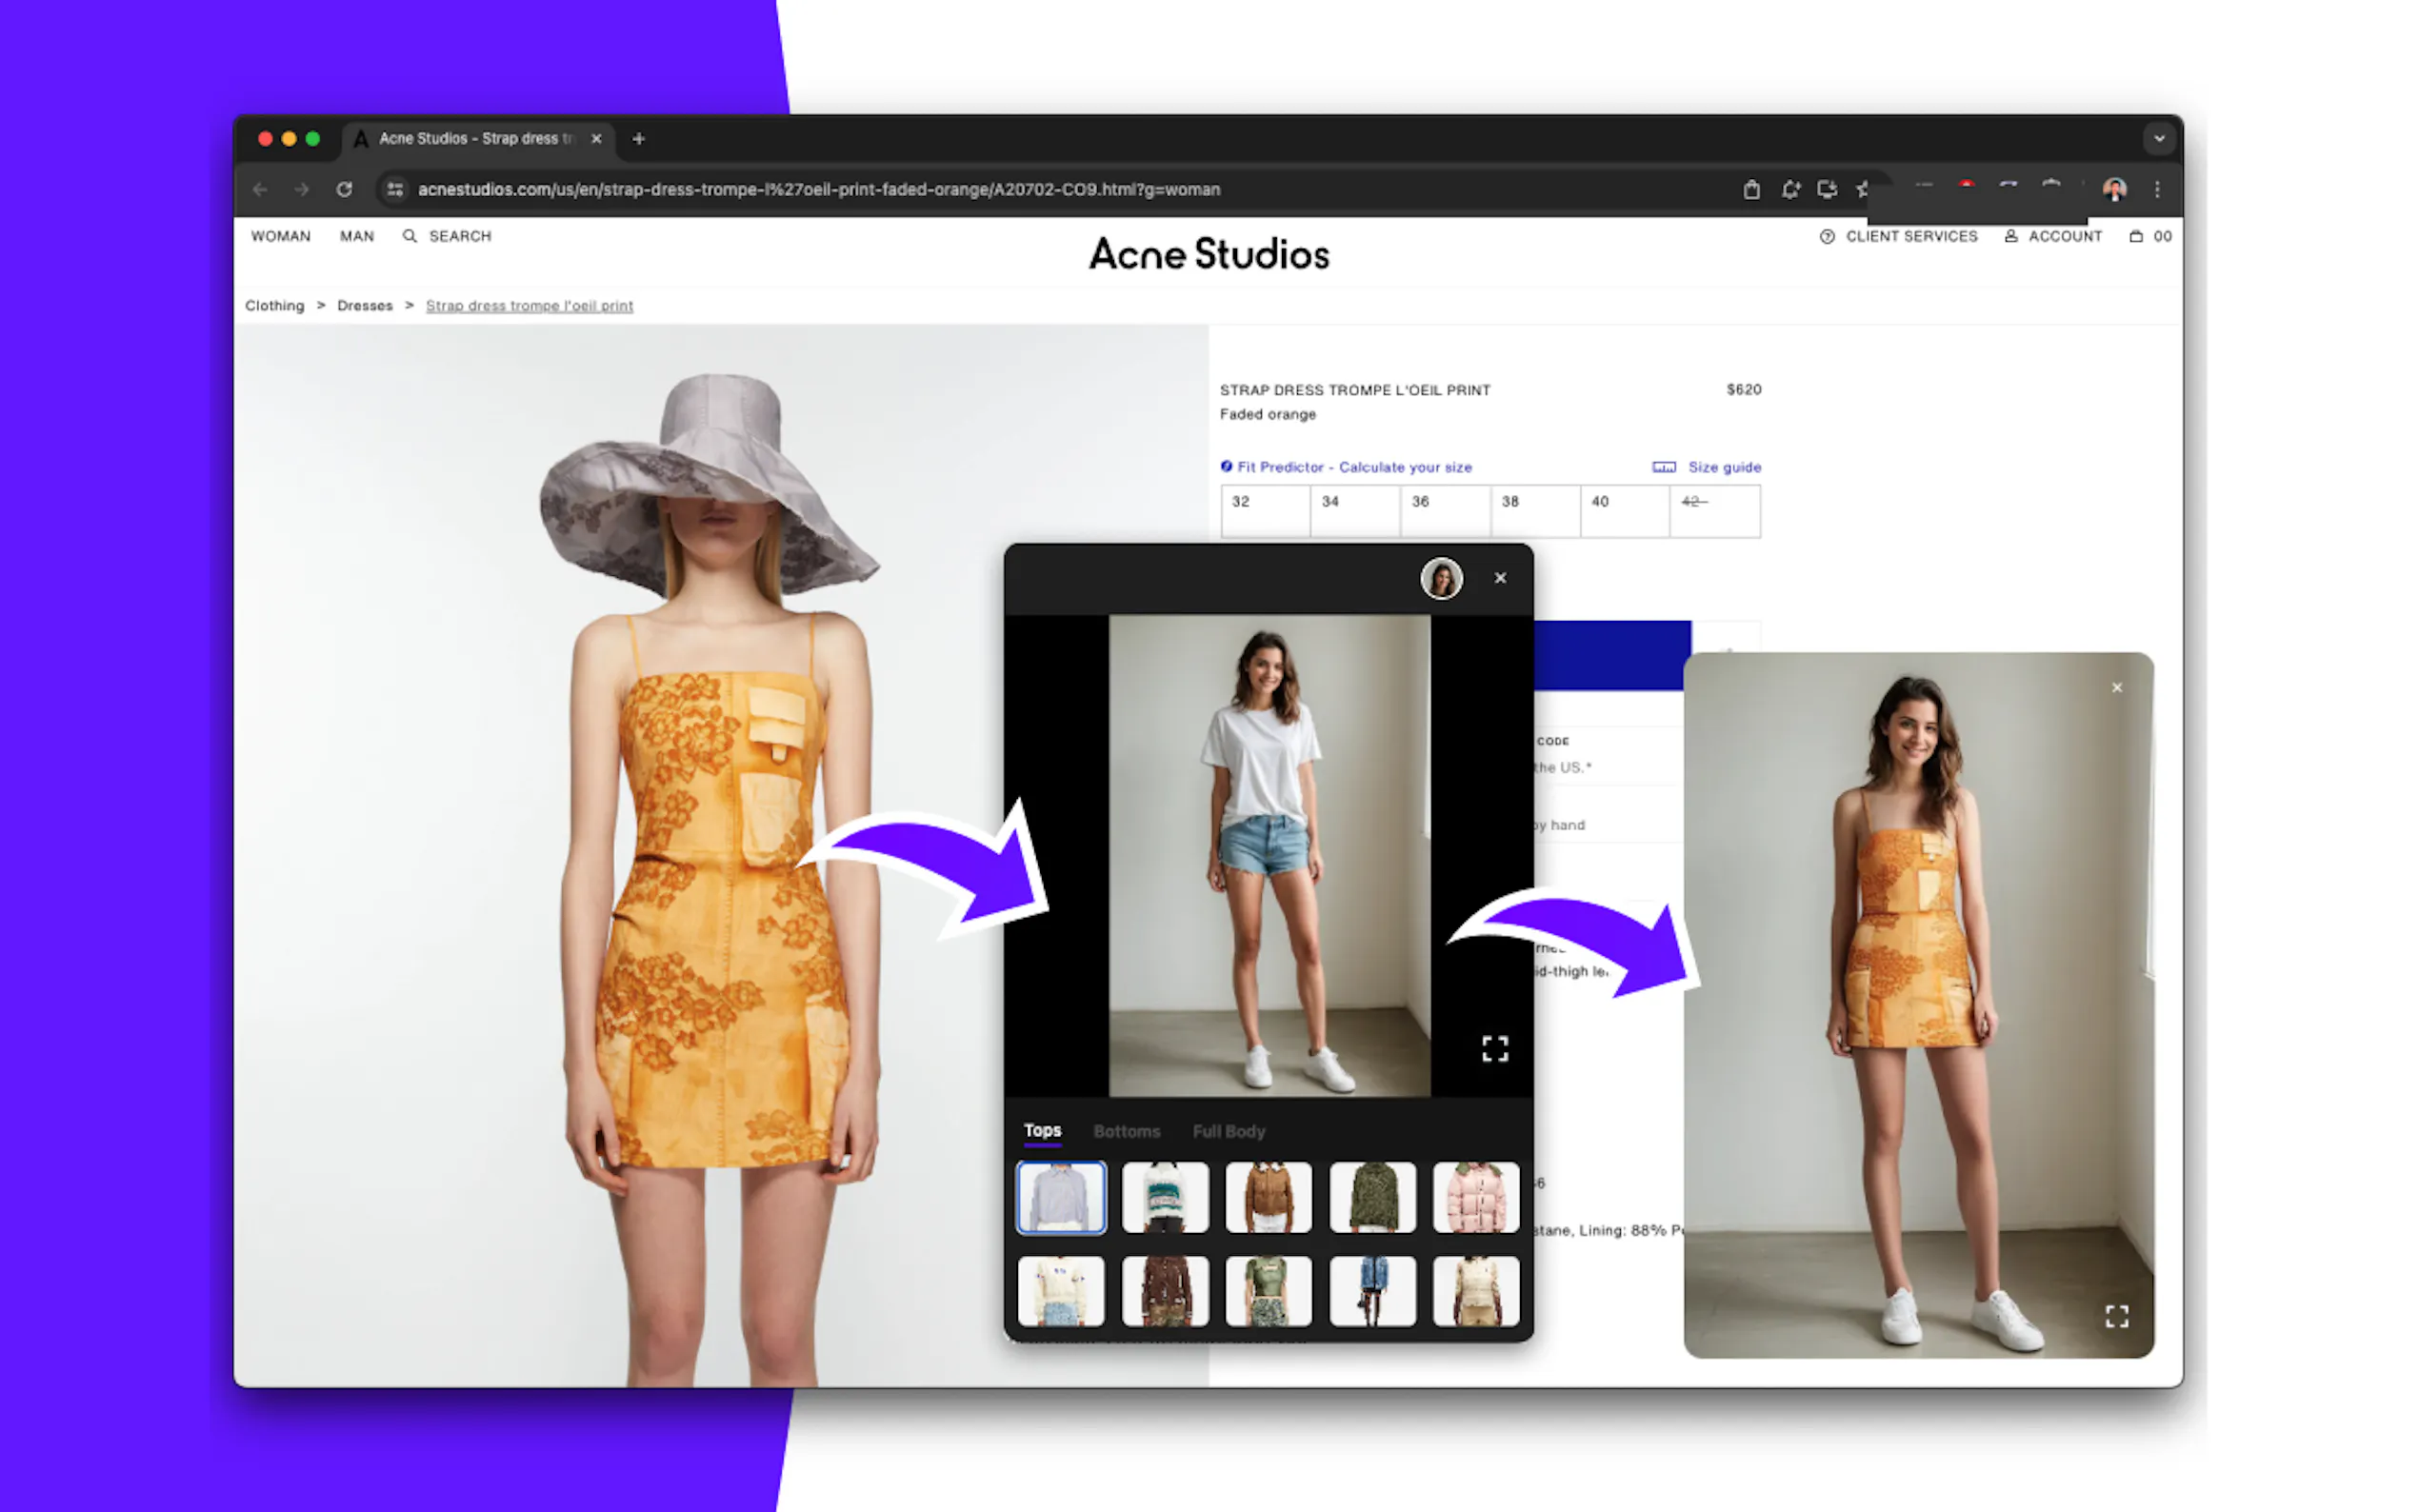The height and width of the screenshot is (1512, 2419).
Task: Close the try-on result image panel
Action: (2116, 688)
